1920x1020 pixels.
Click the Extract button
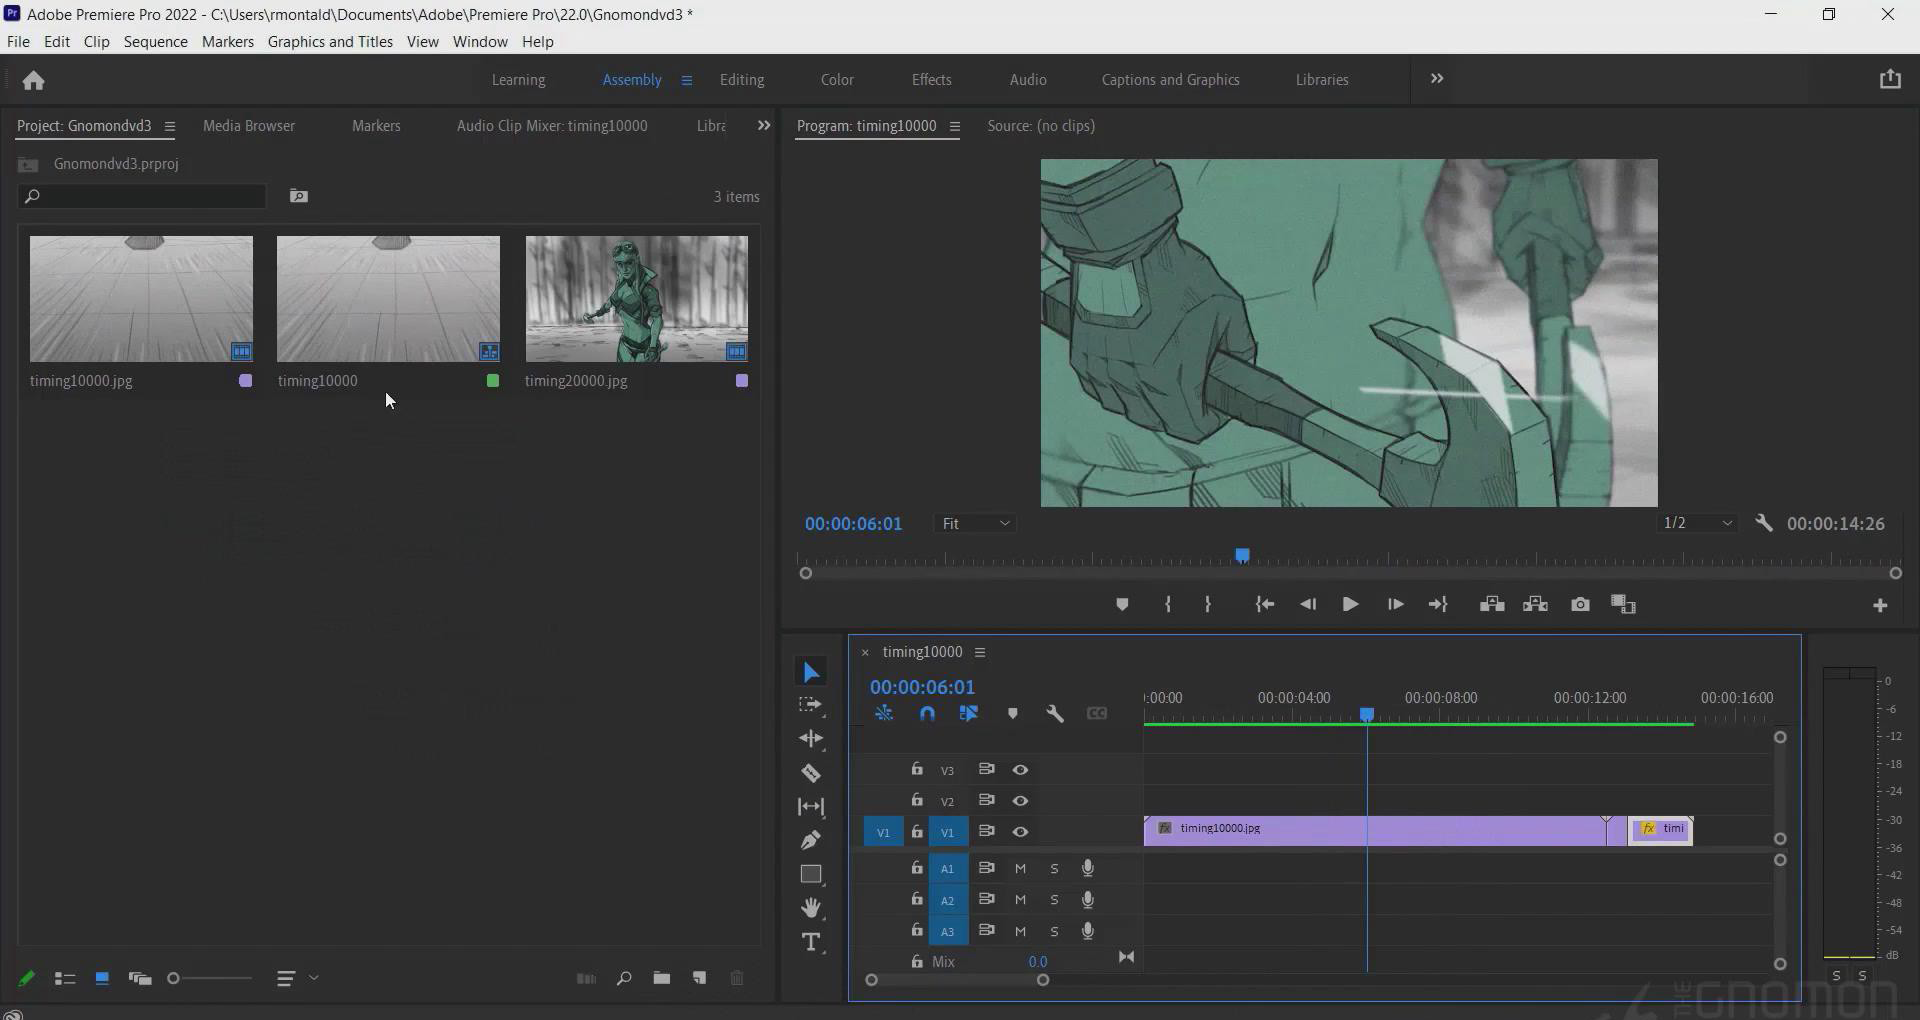[x=1535, y=604]
